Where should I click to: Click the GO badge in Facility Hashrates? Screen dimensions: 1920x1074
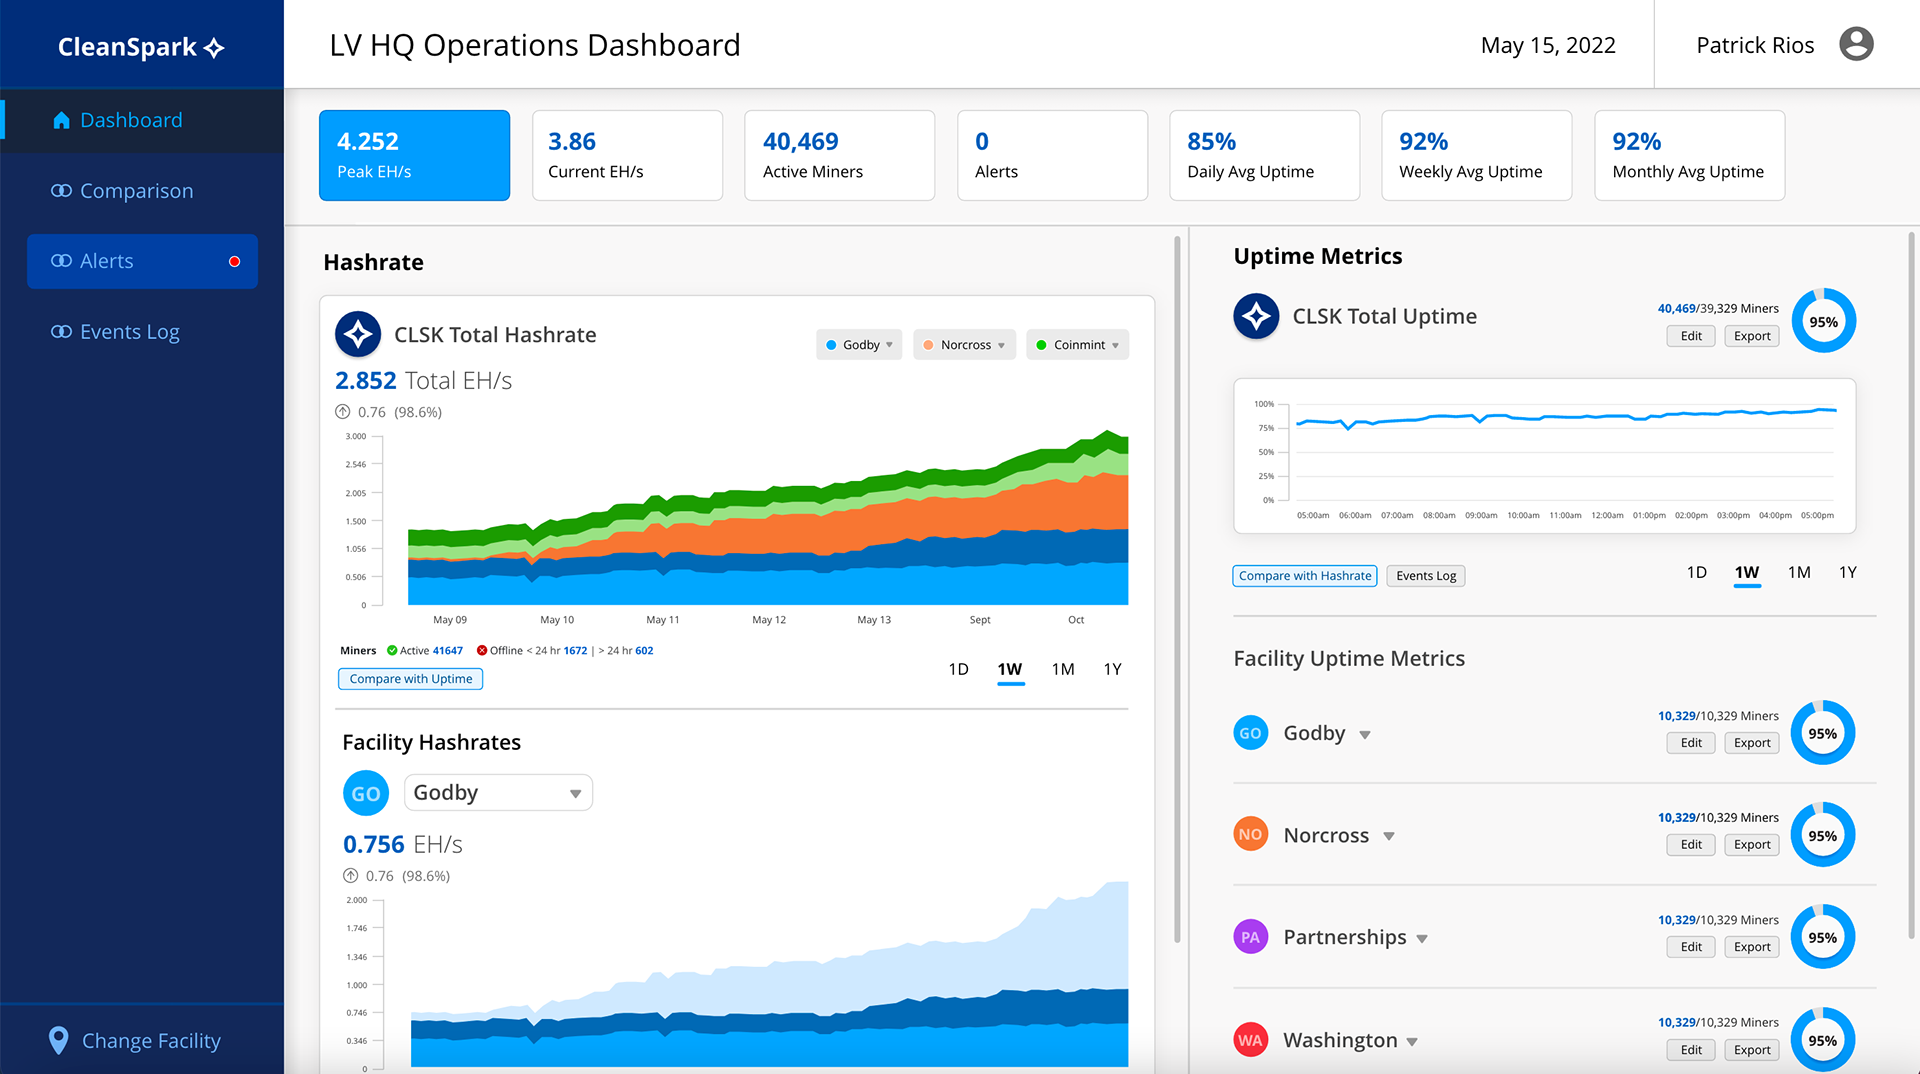tap(366, 793)
